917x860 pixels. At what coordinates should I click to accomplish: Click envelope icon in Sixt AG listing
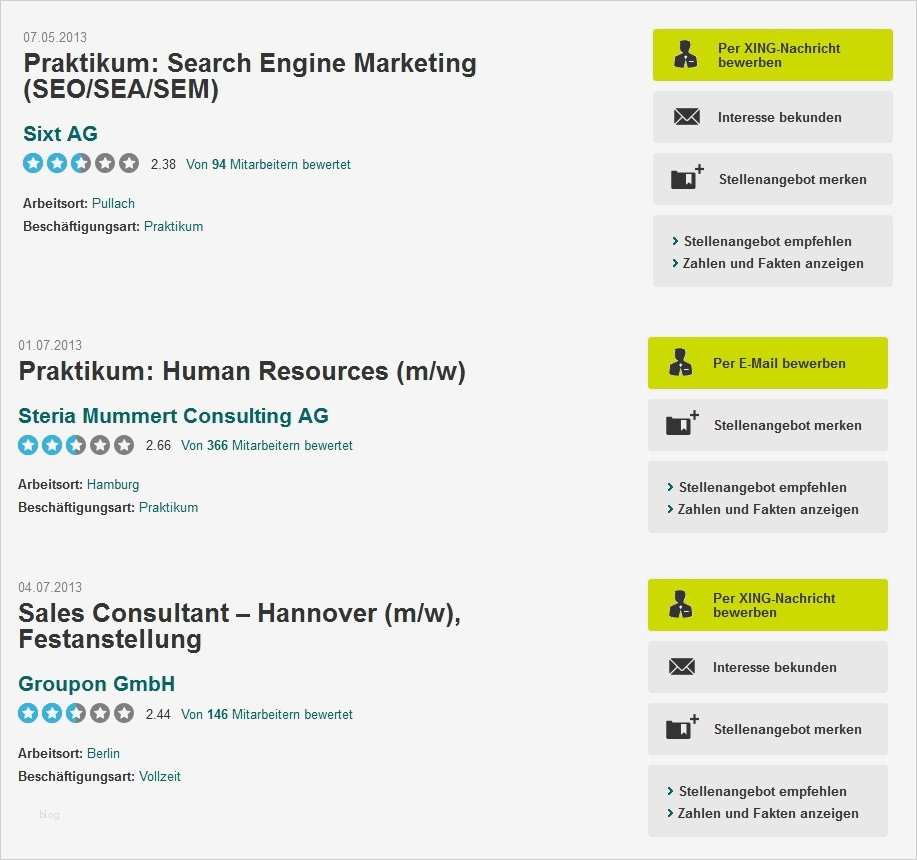(687, 117)
